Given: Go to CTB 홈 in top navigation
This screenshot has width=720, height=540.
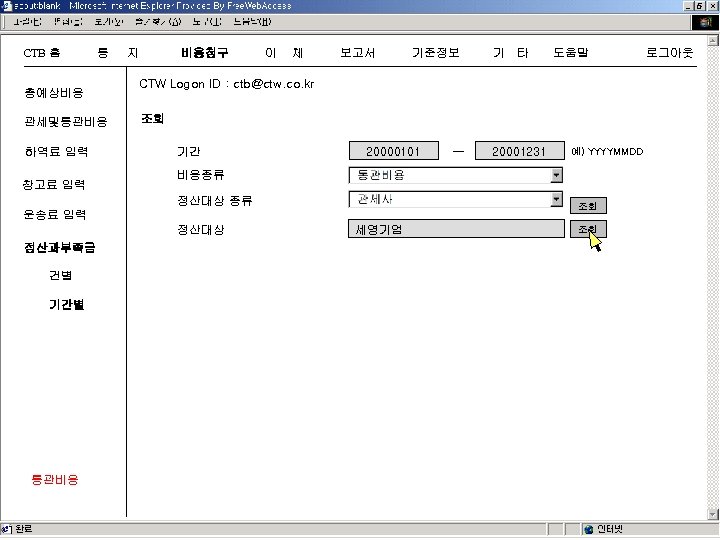Looking at the screenshot, I should point(42,53).
